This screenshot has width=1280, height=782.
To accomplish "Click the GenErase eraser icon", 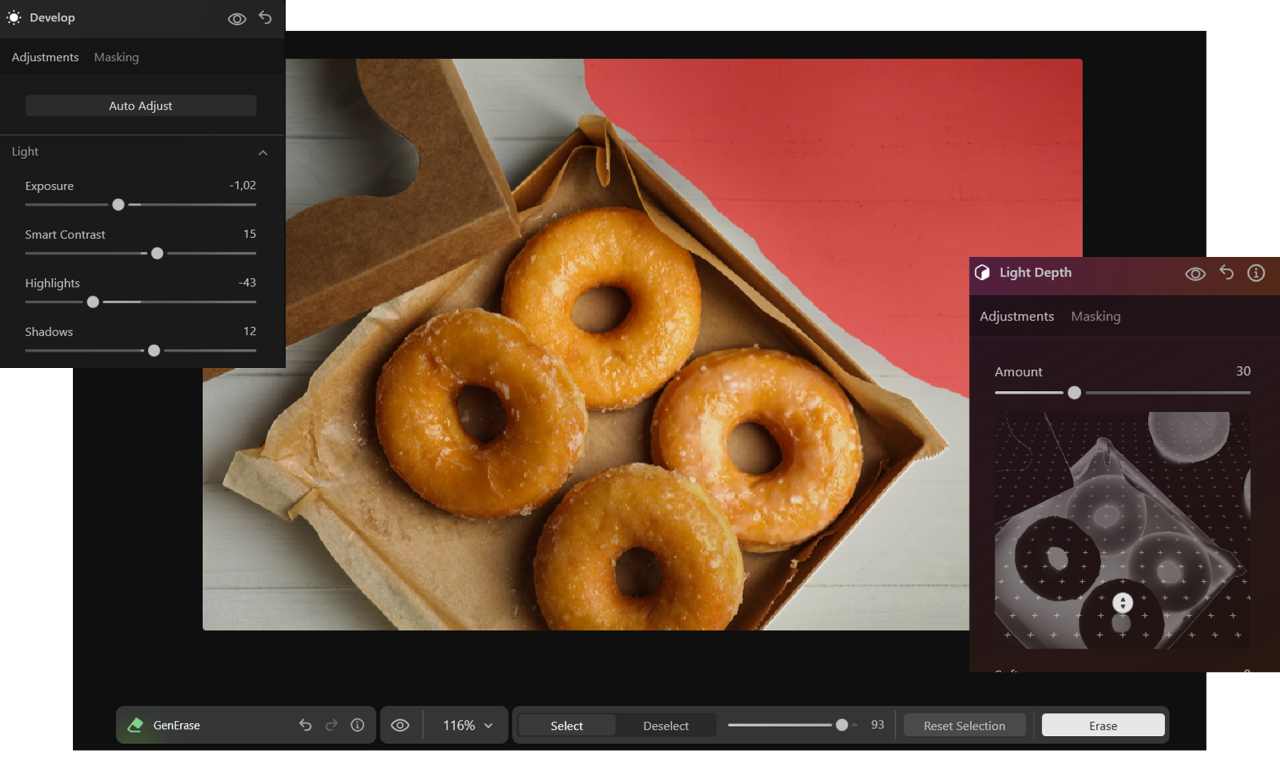I will (x=135, y=725).
